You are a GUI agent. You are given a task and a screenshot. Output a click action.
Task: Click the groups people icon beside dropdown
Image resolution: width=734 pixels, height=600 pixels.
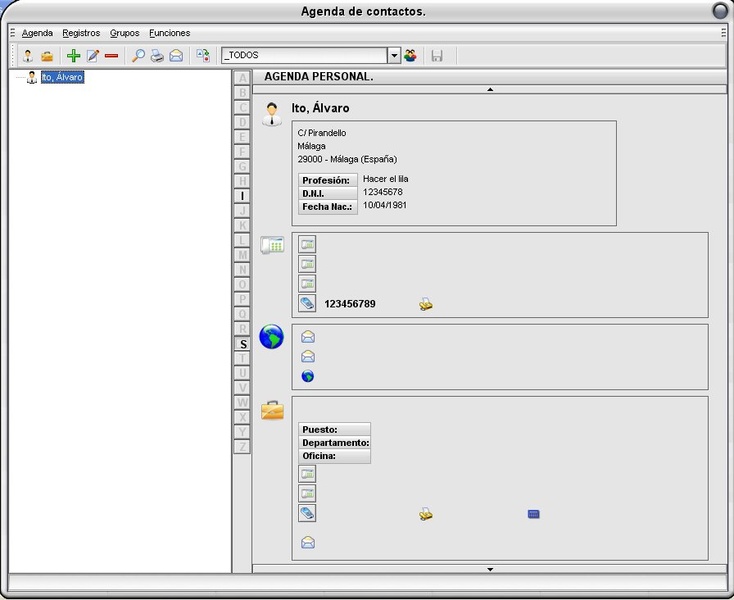[x=410, y=56]
